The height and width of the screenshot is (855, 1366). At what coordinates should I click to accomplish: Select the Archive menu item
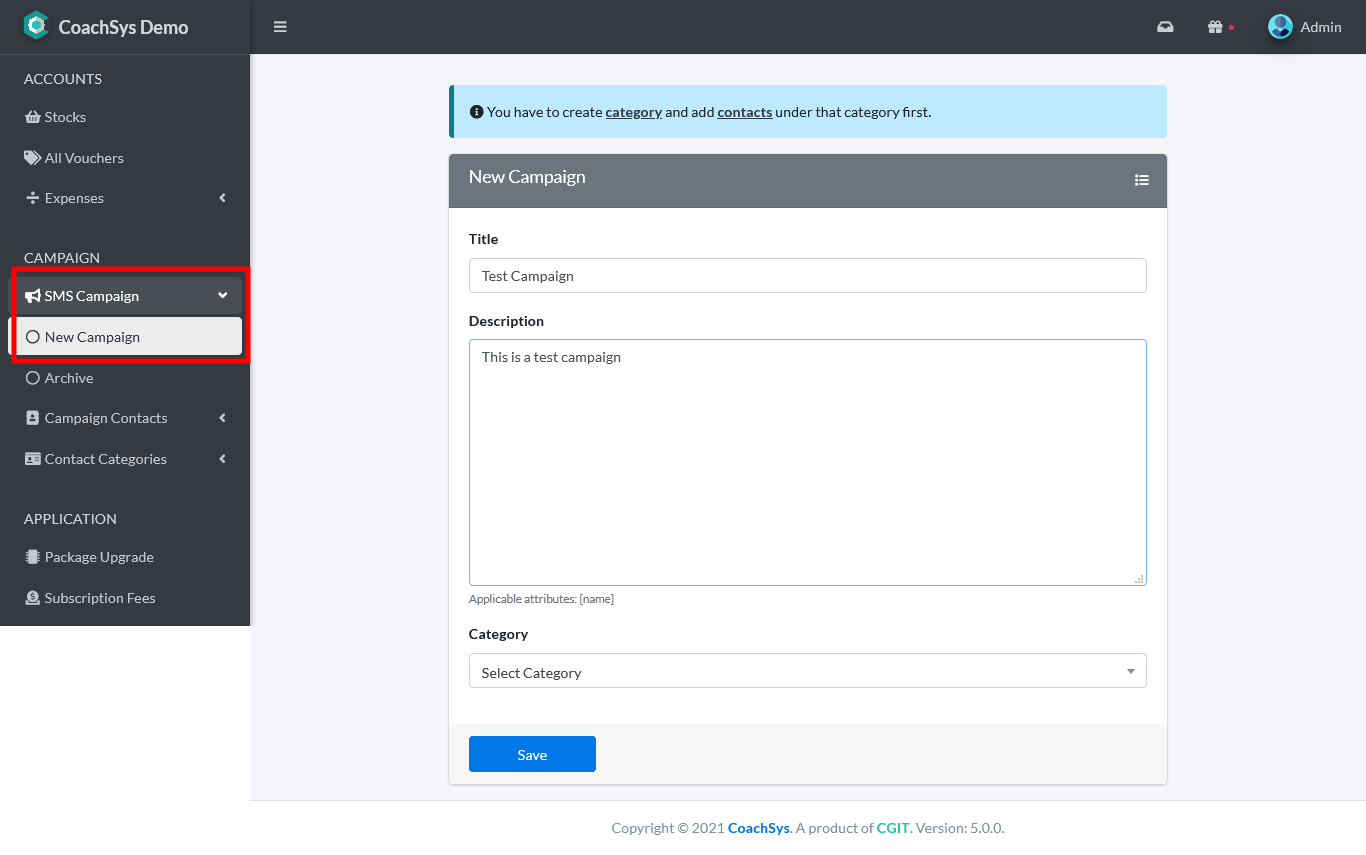69,378
